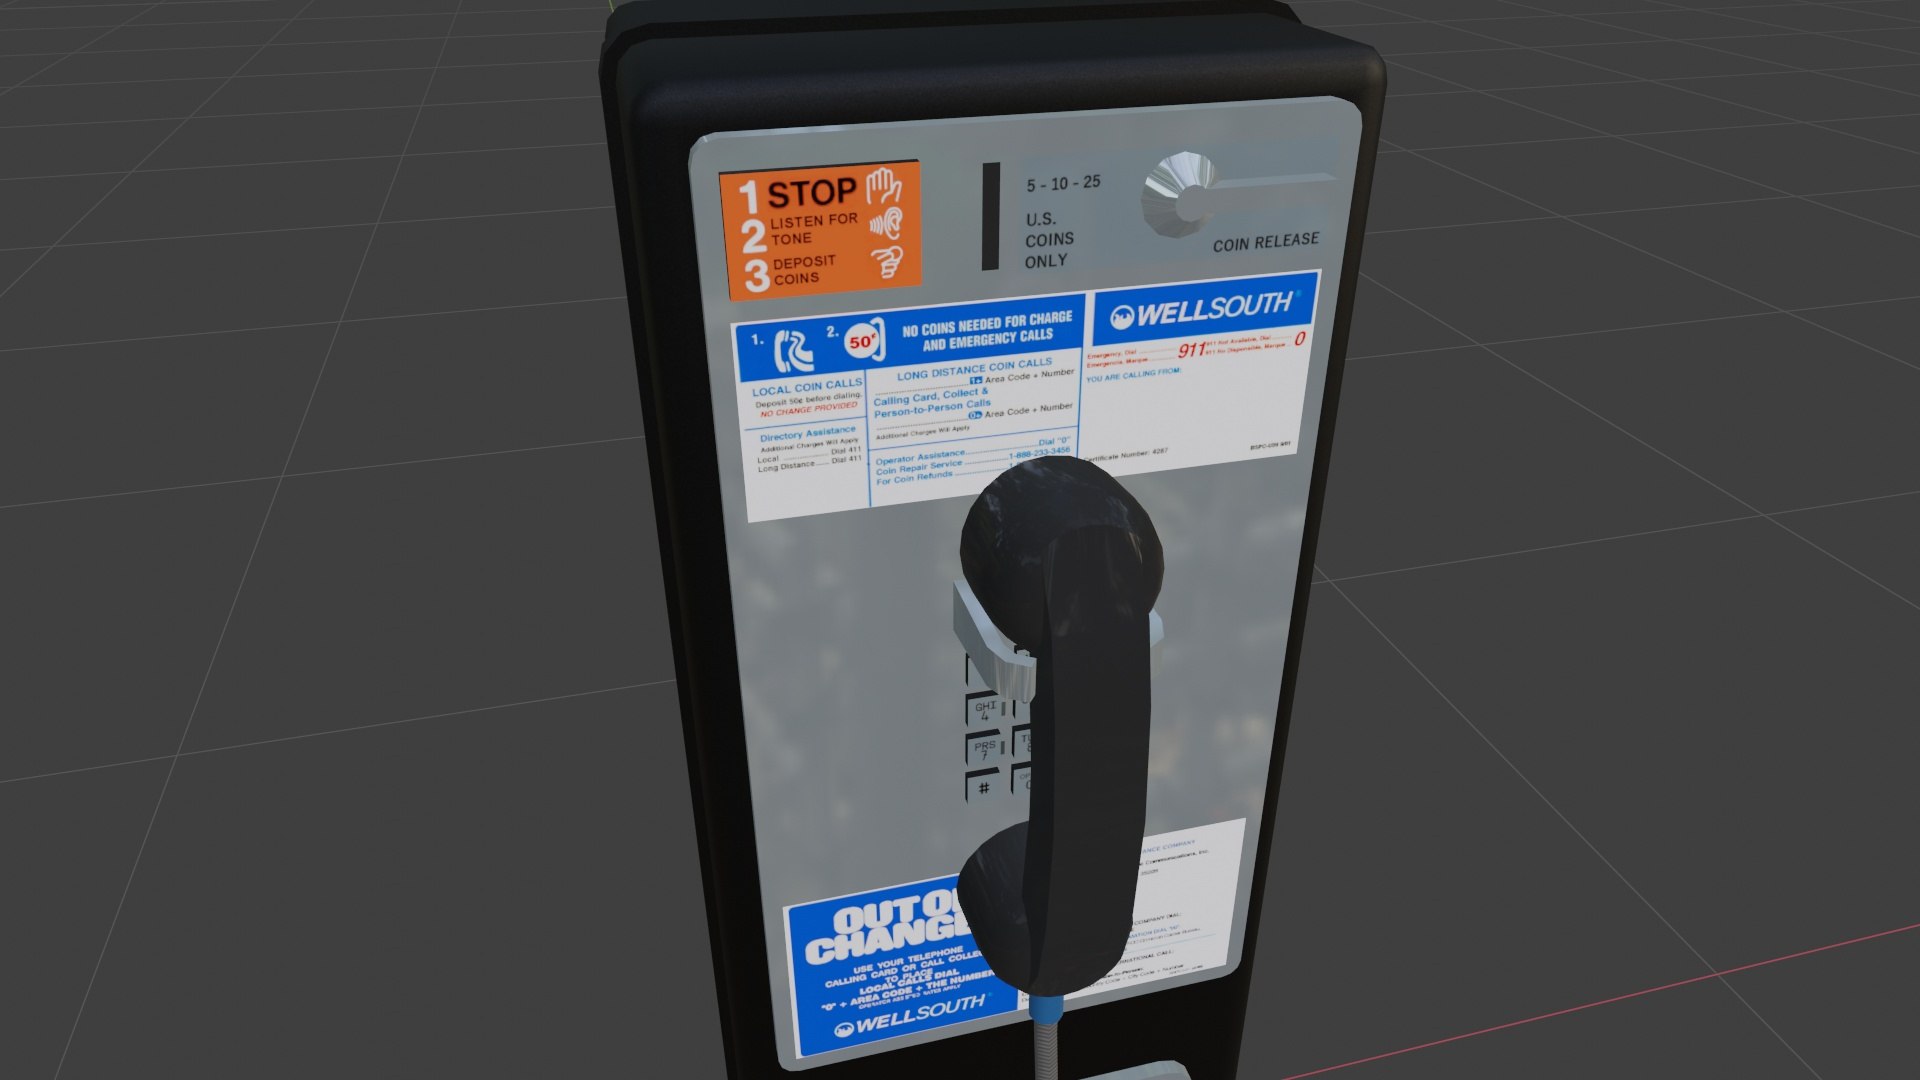This screenshot has width=1920, height=1080.
Task: Click the LOCAL COIN CALLS heading
Action: tap(807, 387)
